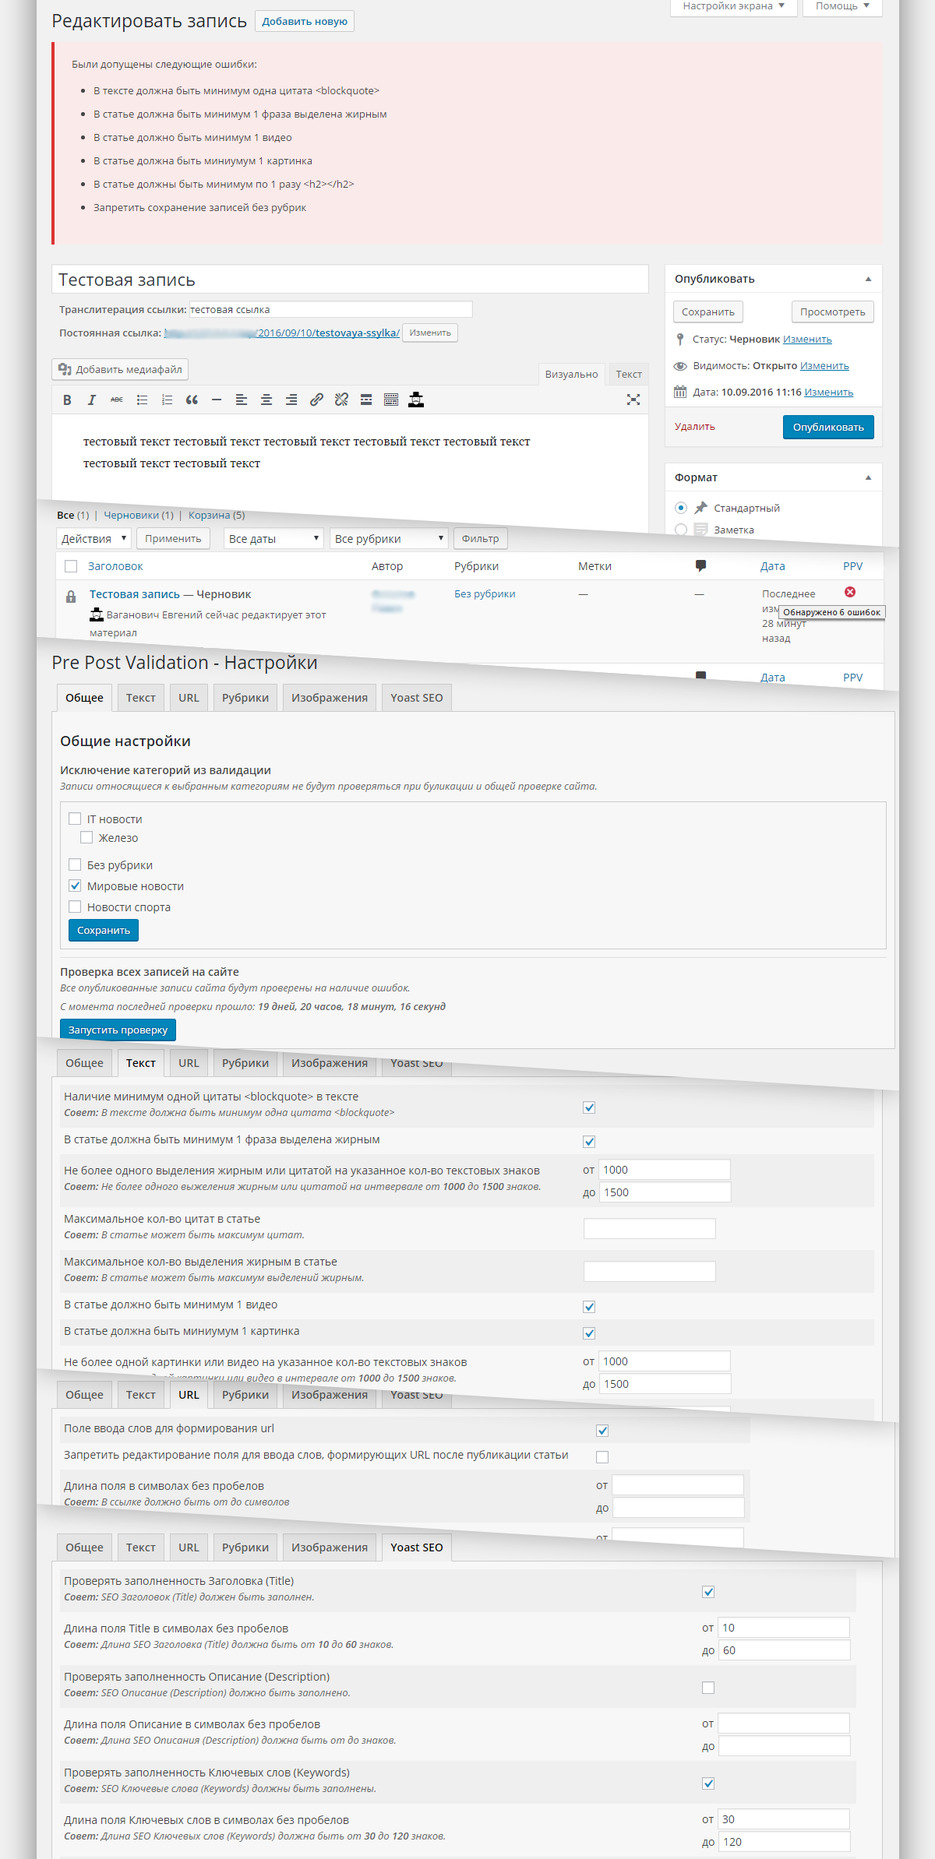Click the comments bubble icon in the table header

[x=701, y=566]
